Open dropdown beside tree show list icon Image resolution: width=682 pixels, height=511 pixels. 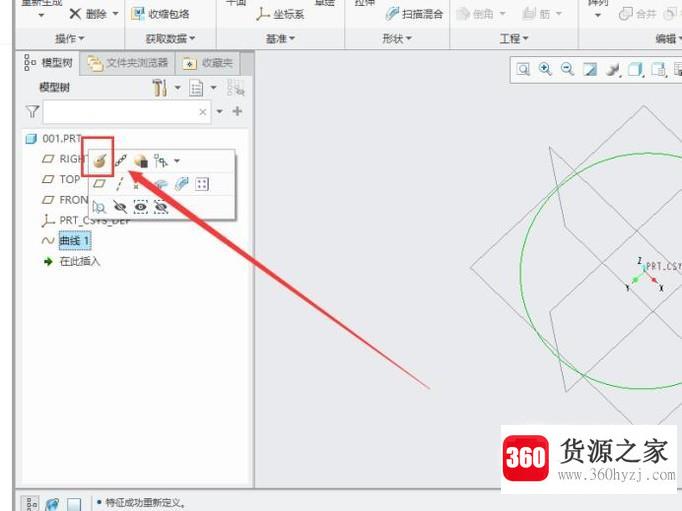point(213,87)
